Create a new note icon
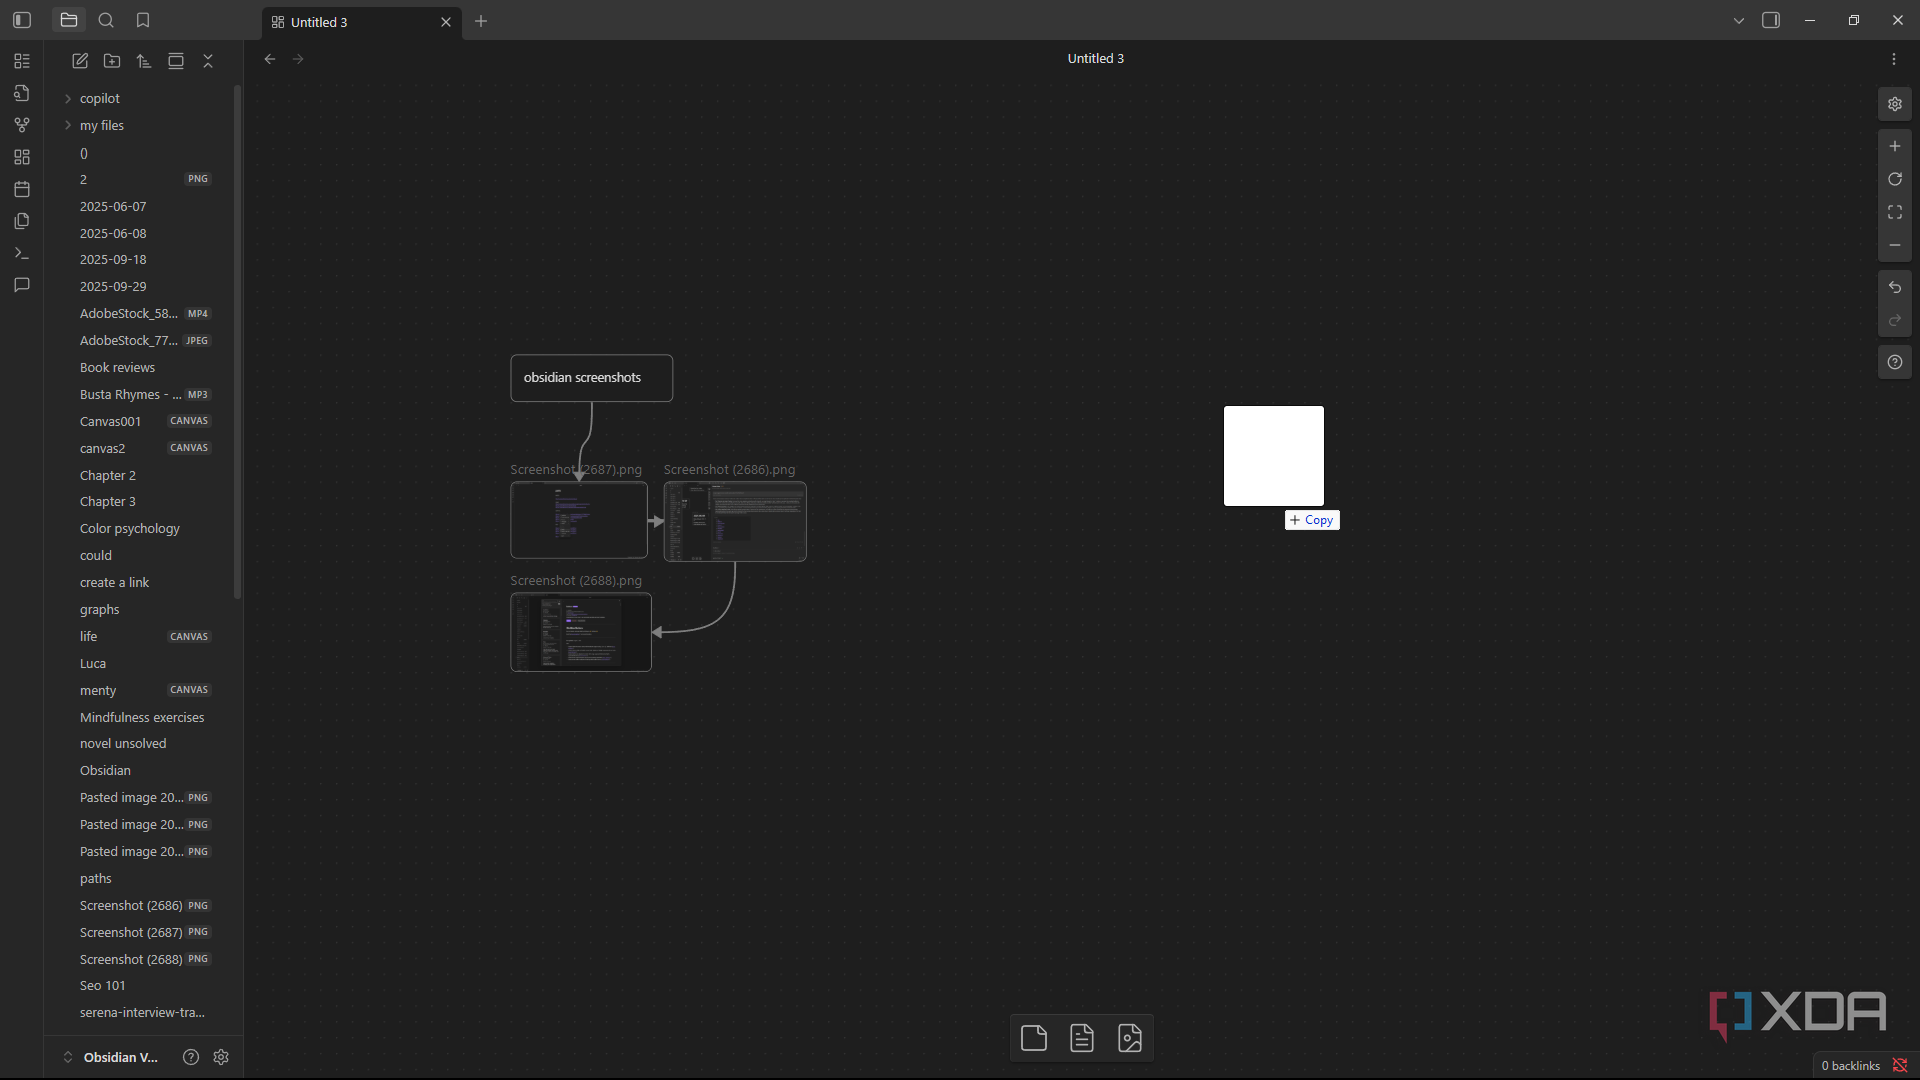Image resolution: width=1920 pixels, height=1080 pixels. 80,61
